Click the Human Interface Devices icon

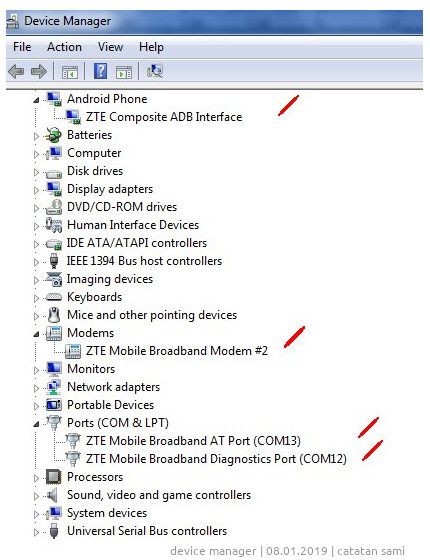(54, 225)
